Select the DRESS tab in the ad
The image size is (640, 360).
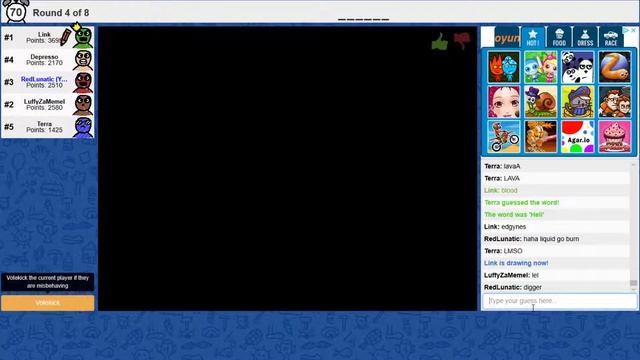(x=585, y=37)
